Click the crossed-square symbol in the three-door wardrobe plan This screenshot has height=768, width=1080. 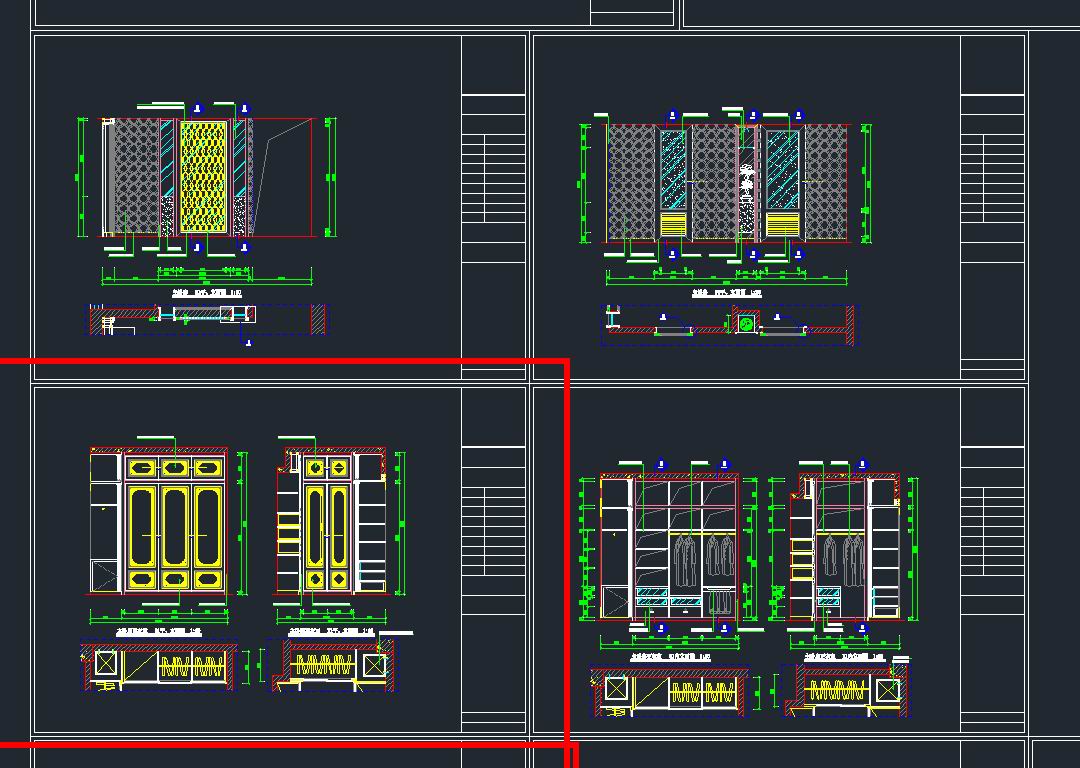[x=105, y=663]
